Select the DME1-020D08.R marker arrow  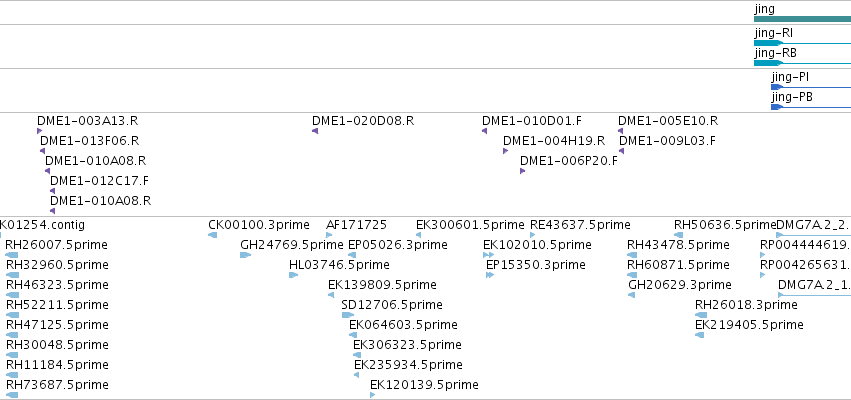click(x=315, y=131)
